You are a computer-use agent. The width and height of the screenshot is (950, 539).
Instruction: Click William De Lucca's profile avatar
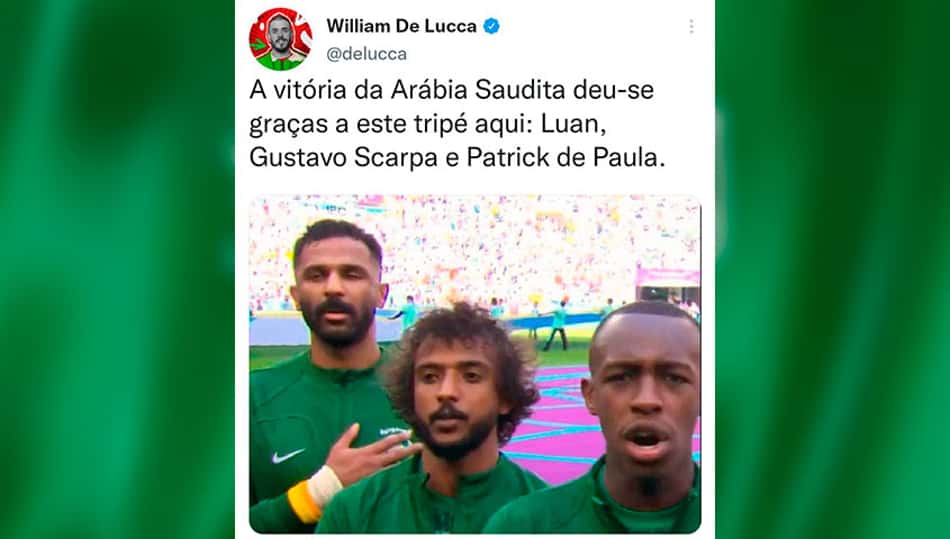[x=281, y=39]
